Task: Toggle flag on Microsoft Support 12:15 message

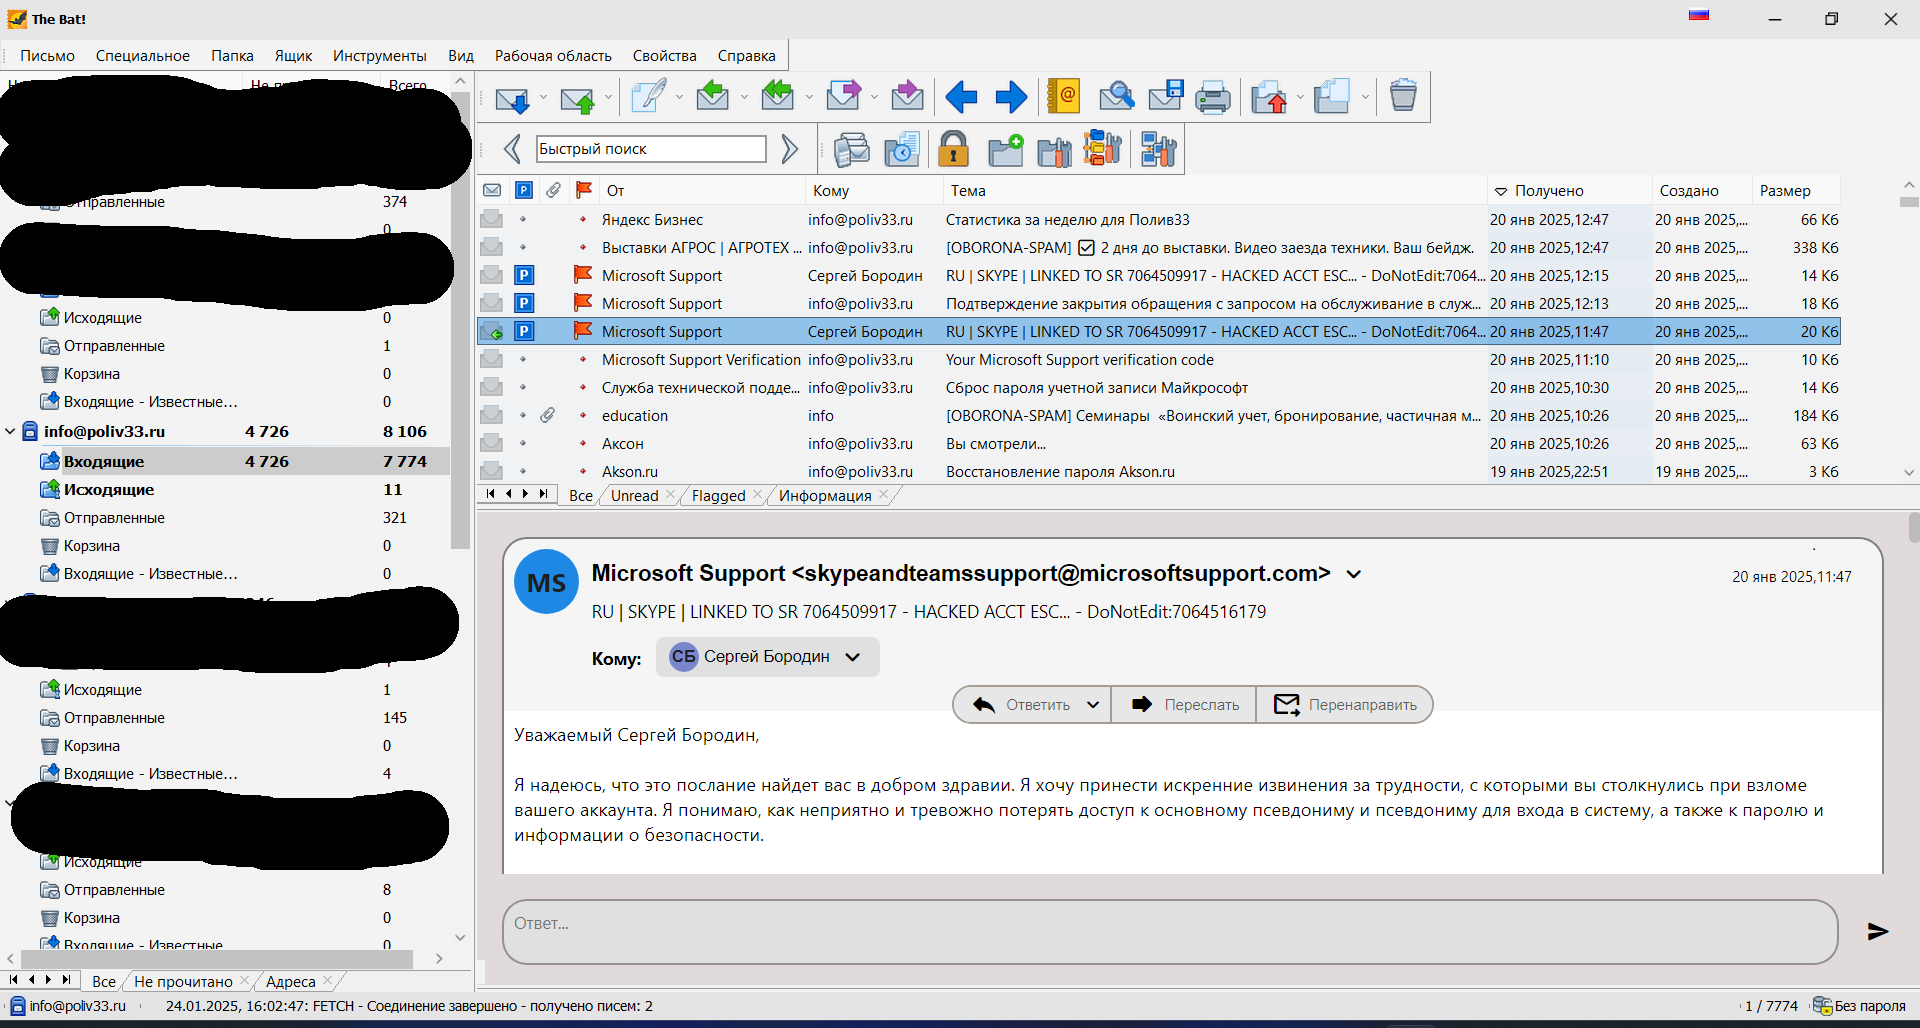Action: coord(583,275)
